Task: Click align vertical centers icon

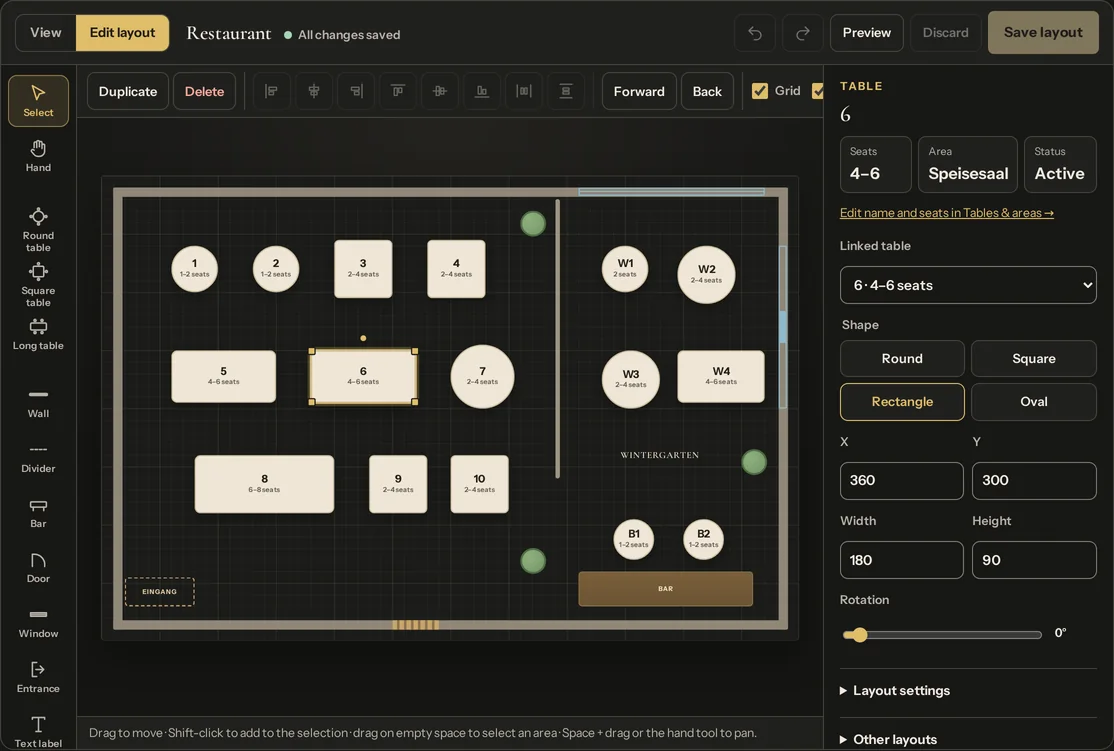Action: pos(440,91)
